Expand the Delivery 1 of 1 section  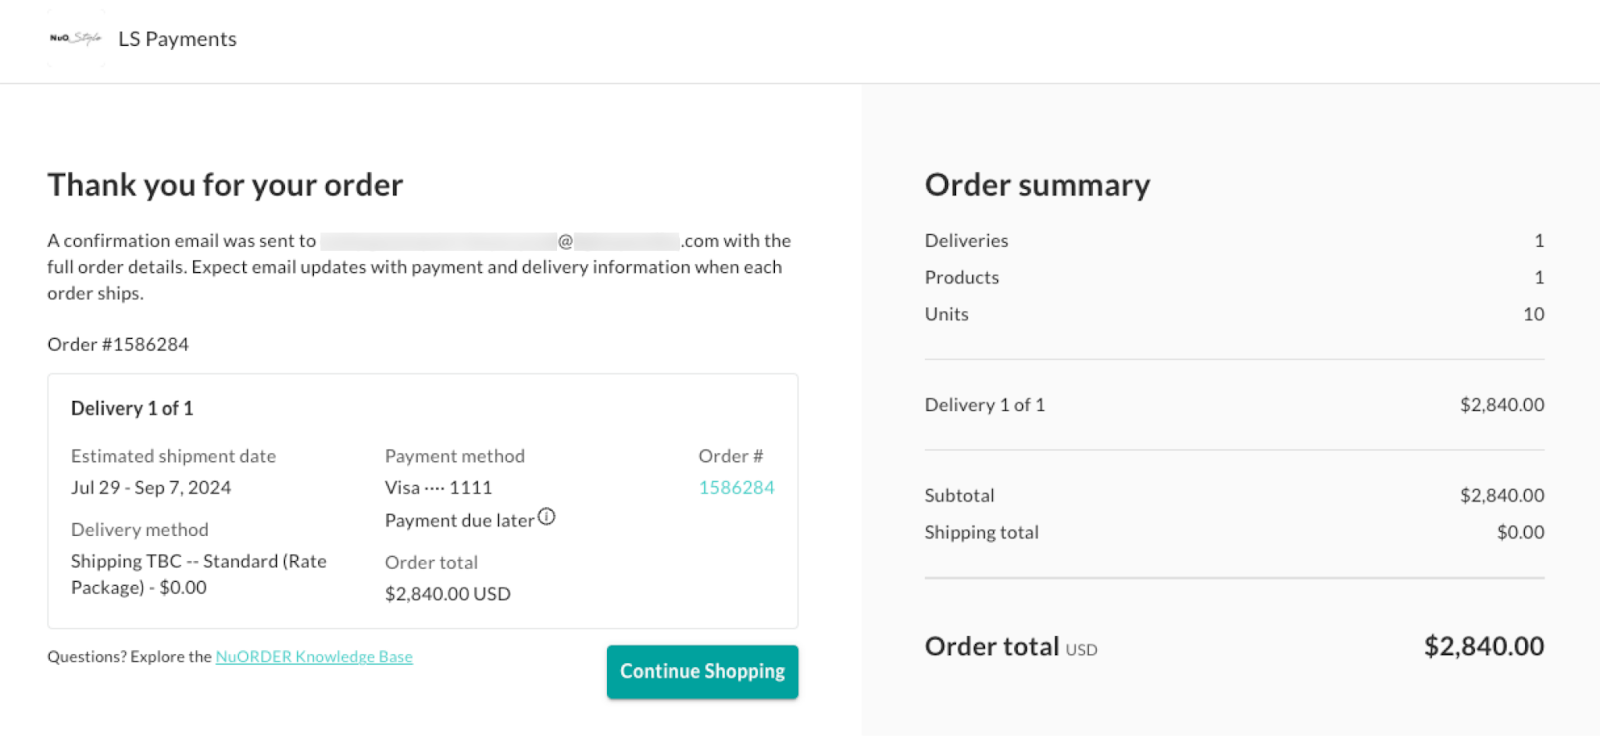point(132,407)
